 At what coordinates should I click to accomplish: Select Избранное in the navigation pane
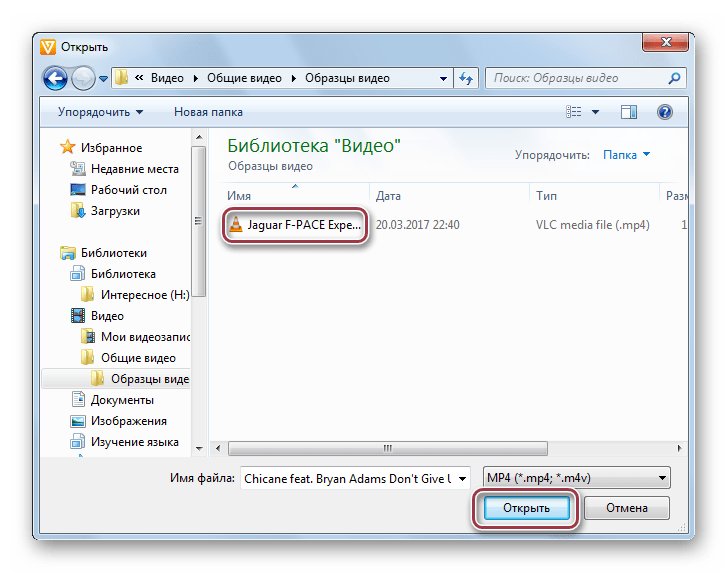point(101,148)
